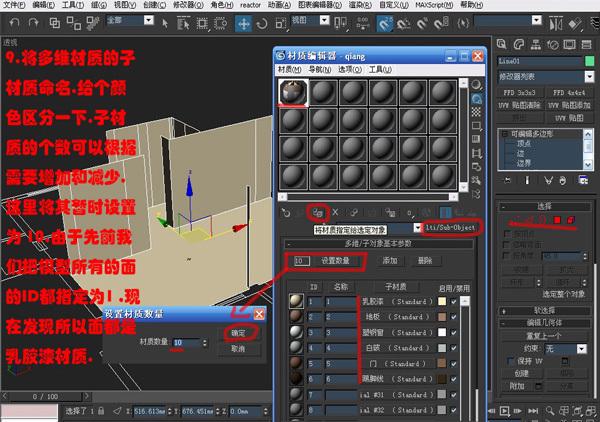
Task: Open 导航(N) menu in Material Editor
Action: point(320,70)
